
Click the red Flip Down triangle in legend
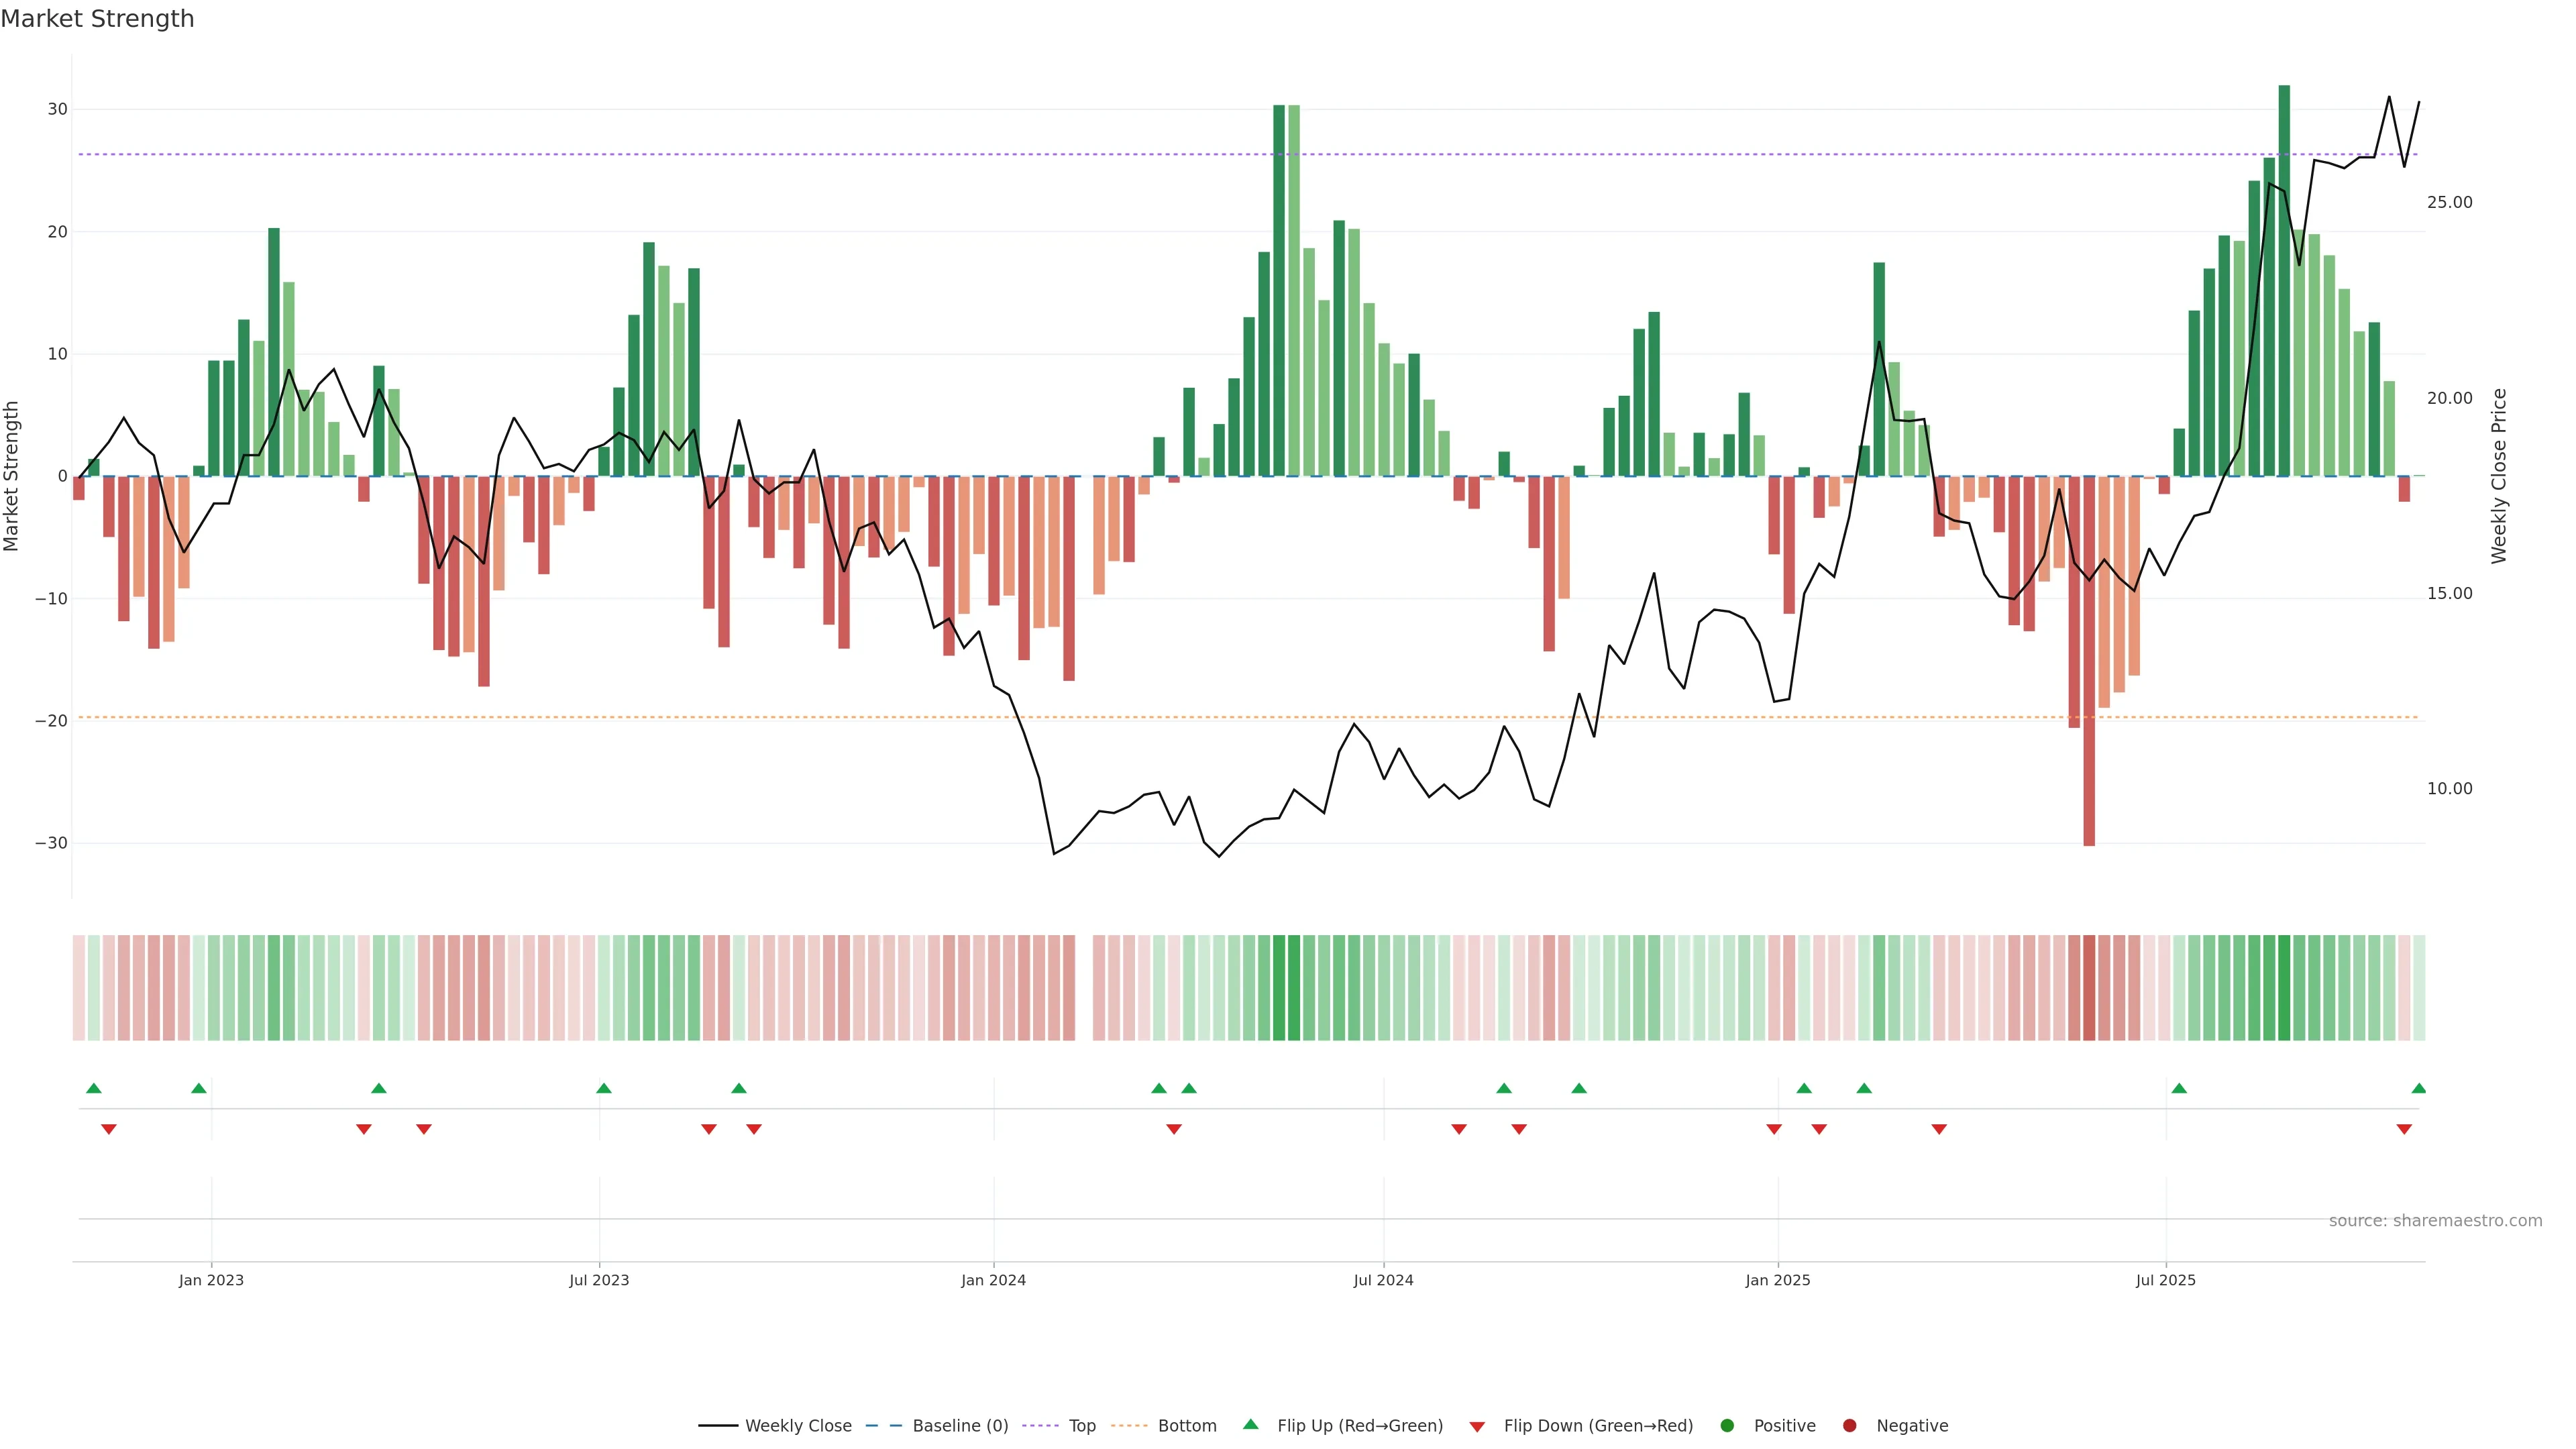[1477, 1426]
